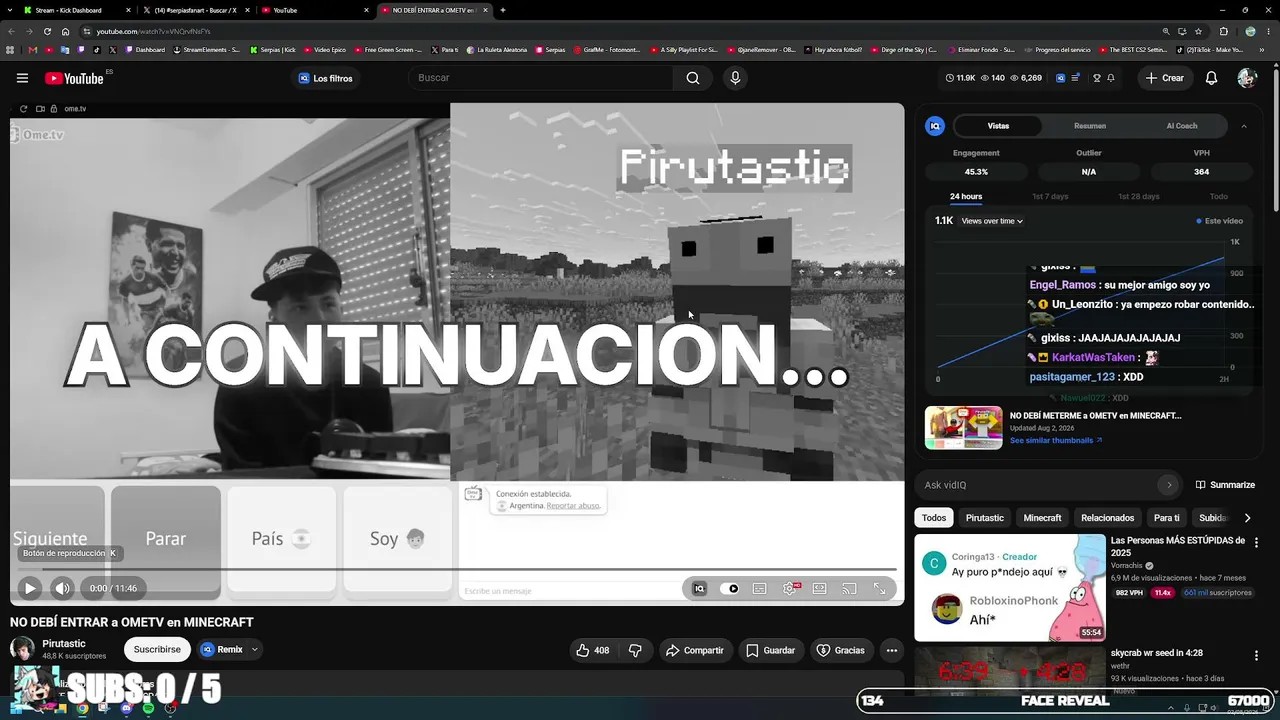This screenshot has width=1280, height=720.
Task: Toggle subtitles in player controls
Action: tap(760, 589)
